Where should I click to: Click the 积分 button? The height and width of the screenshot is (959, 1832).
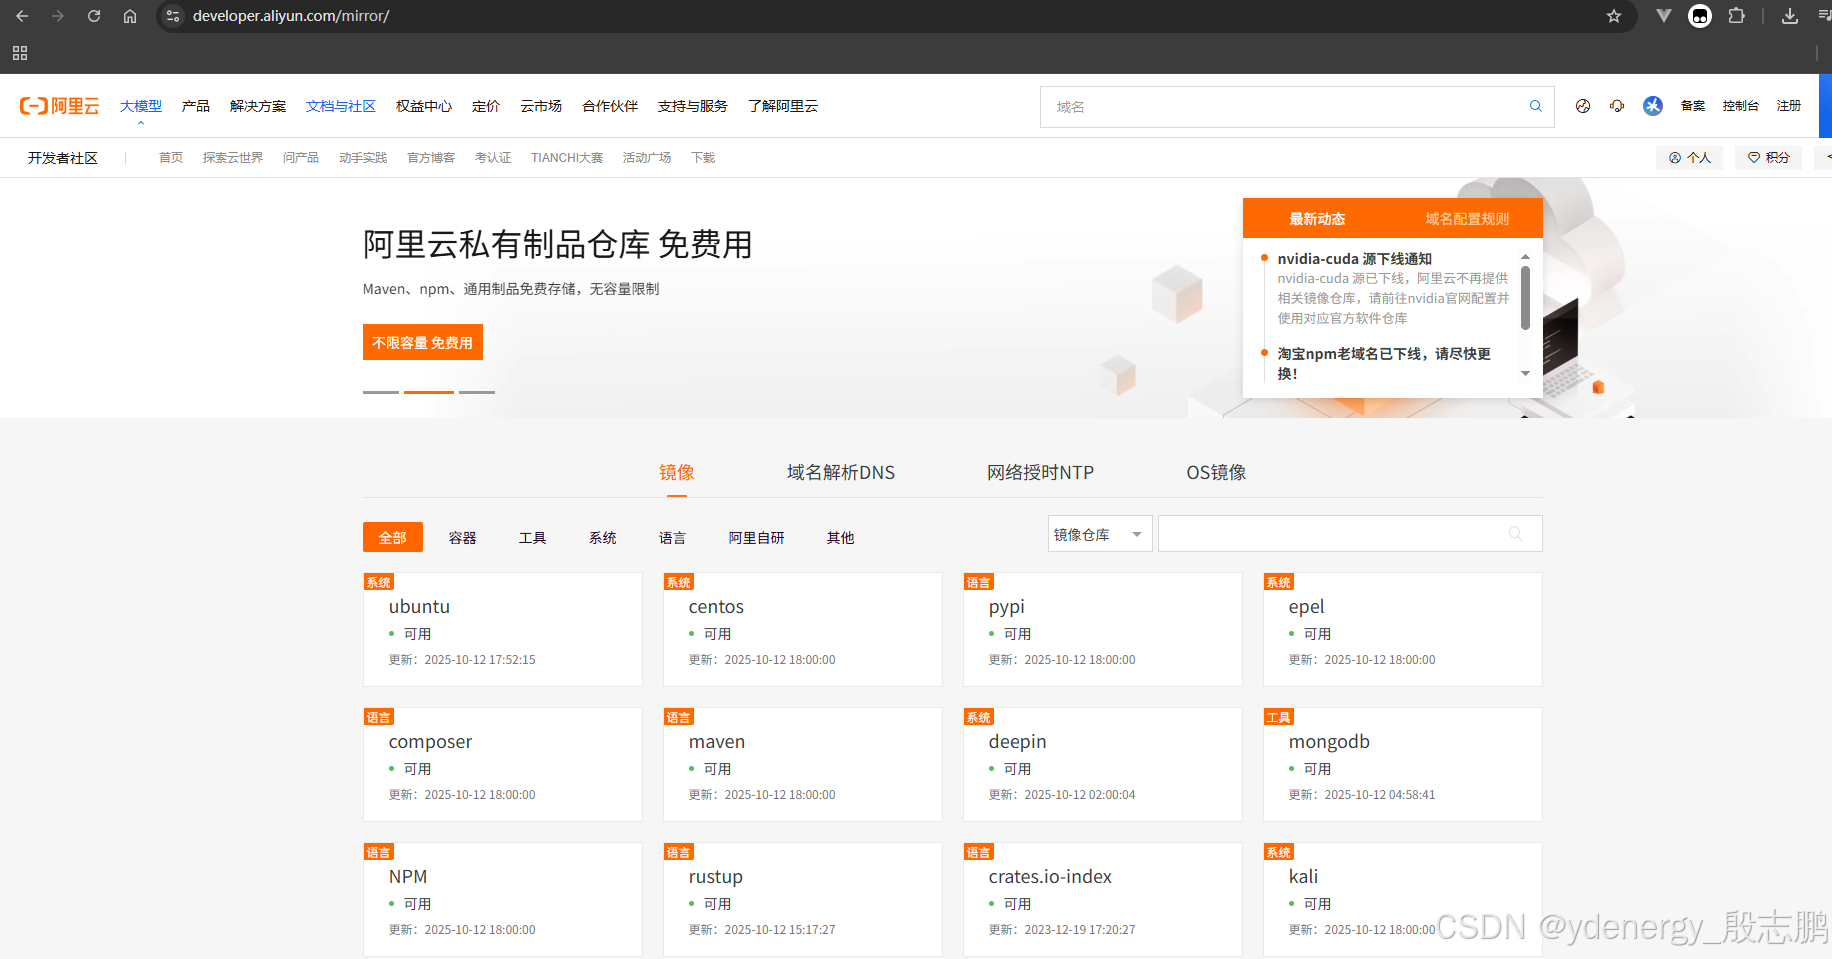tap(1768, 157)
